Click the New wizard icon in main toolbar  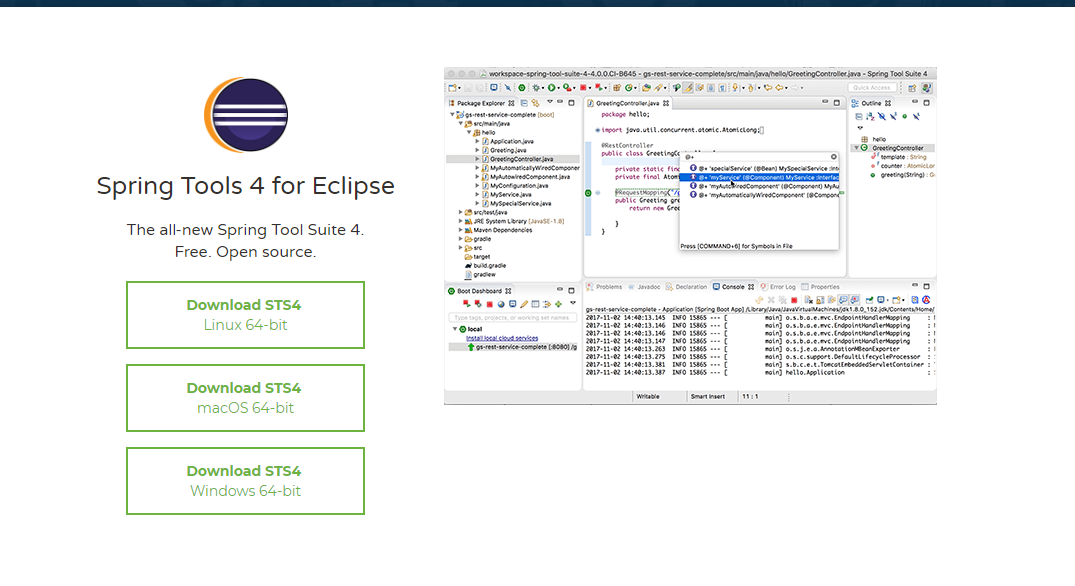coord(452,88)
